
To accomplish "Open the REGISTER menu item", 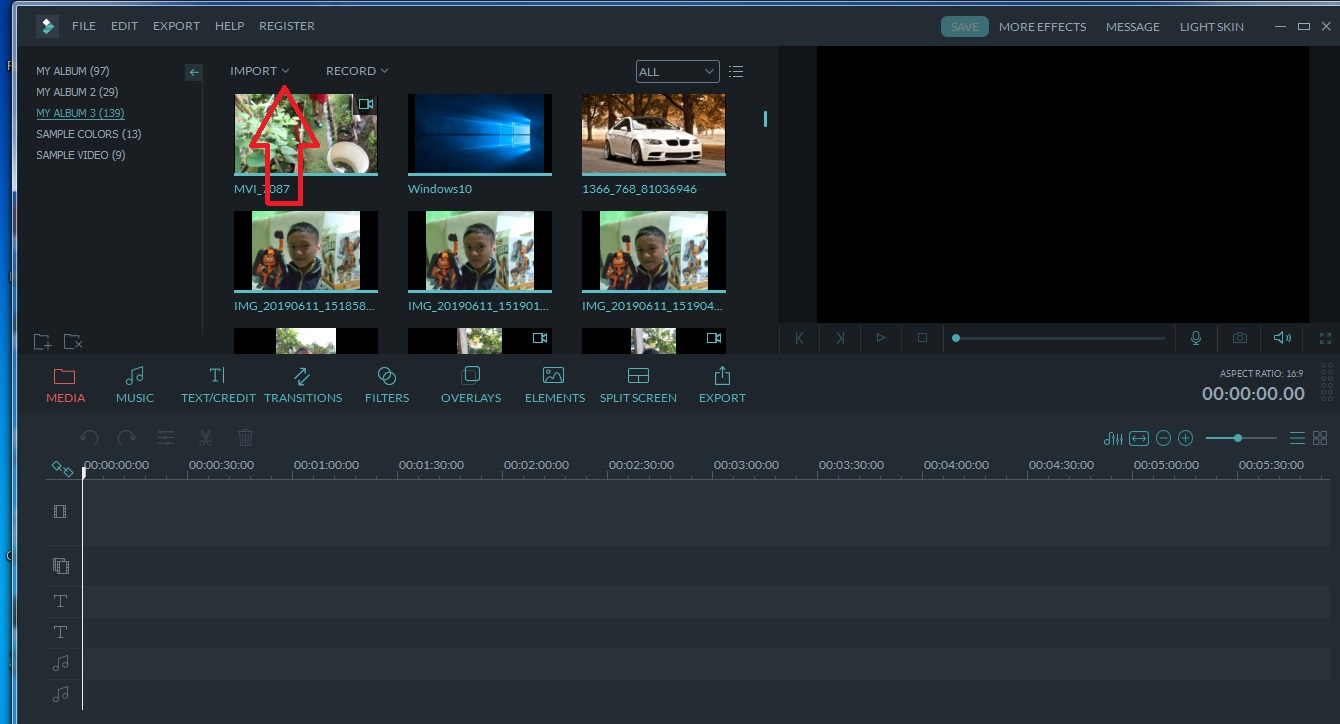I will tap(286, 26).
